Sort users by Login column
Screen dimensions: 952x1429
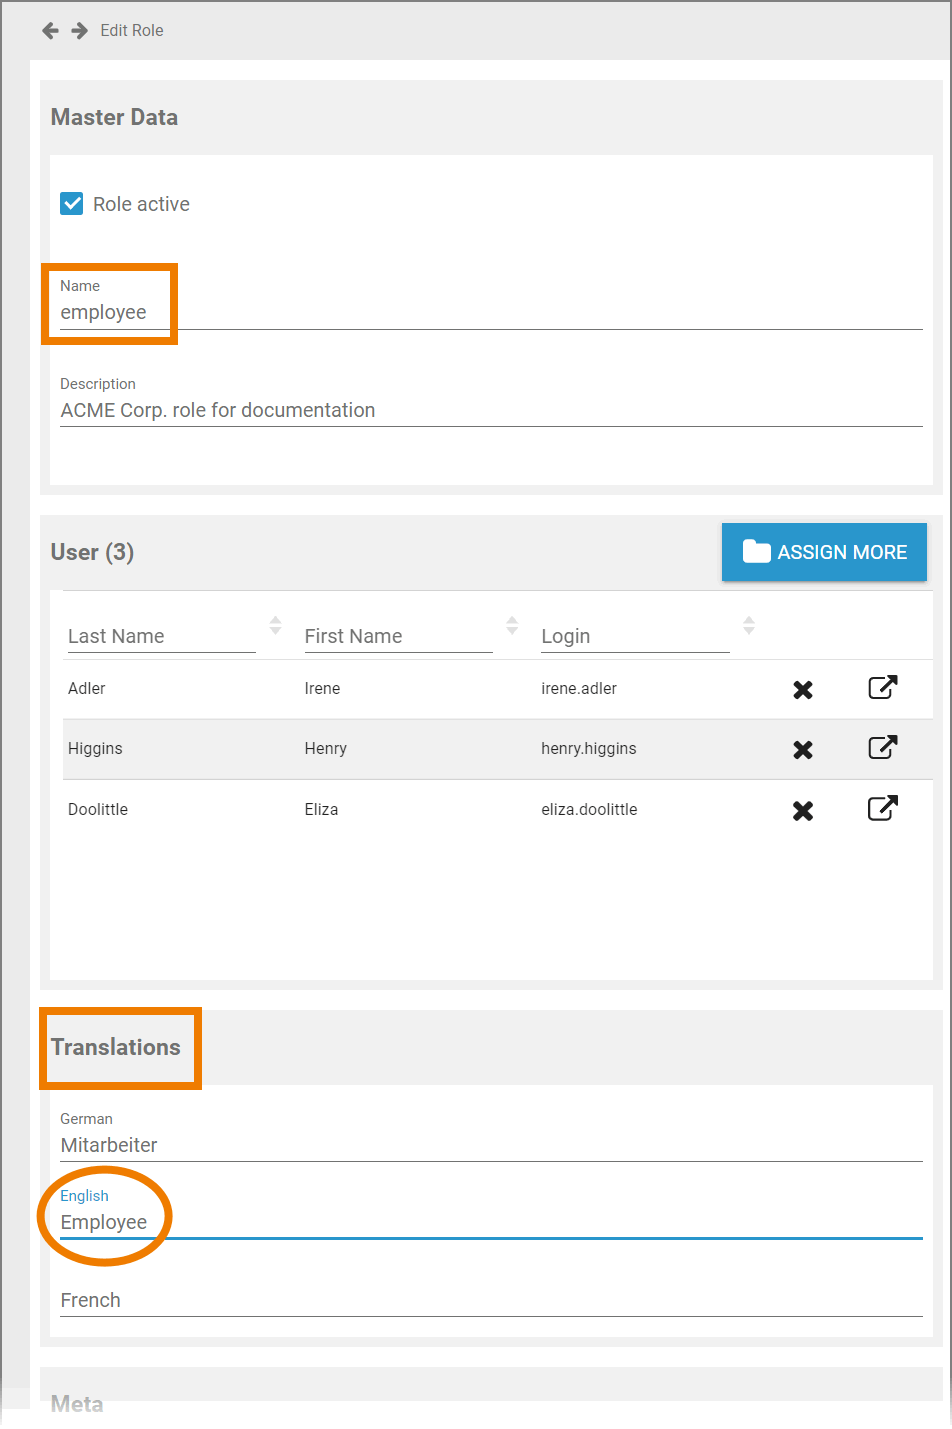749,626
